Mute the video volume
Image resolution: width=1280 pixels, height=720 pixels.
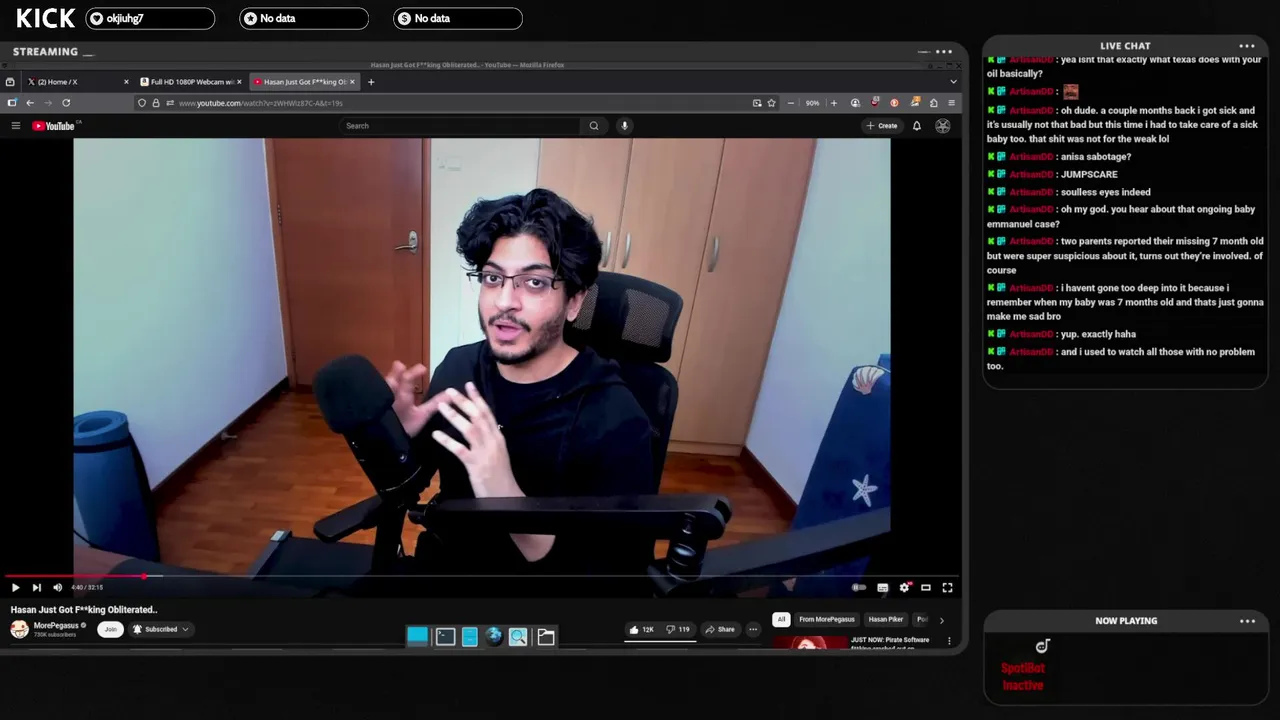click(57, 588)
